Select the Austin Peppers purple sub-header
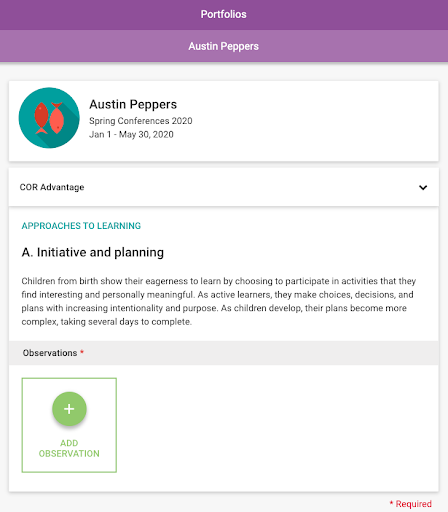448x512 pixels. click(224, 46)
